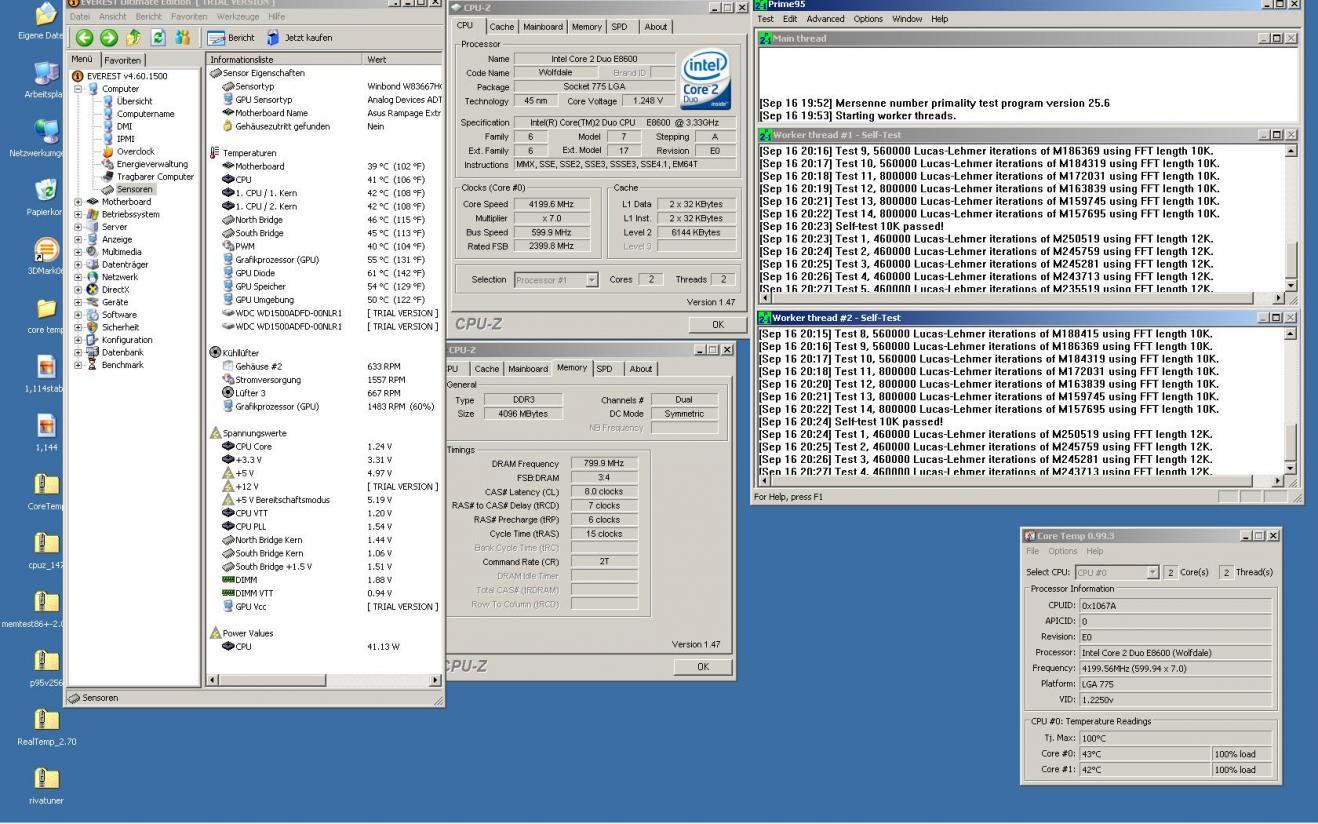Switch to Favoriten tab in EVEREST
Screen dimensions: 1318x824
point(123,60)
